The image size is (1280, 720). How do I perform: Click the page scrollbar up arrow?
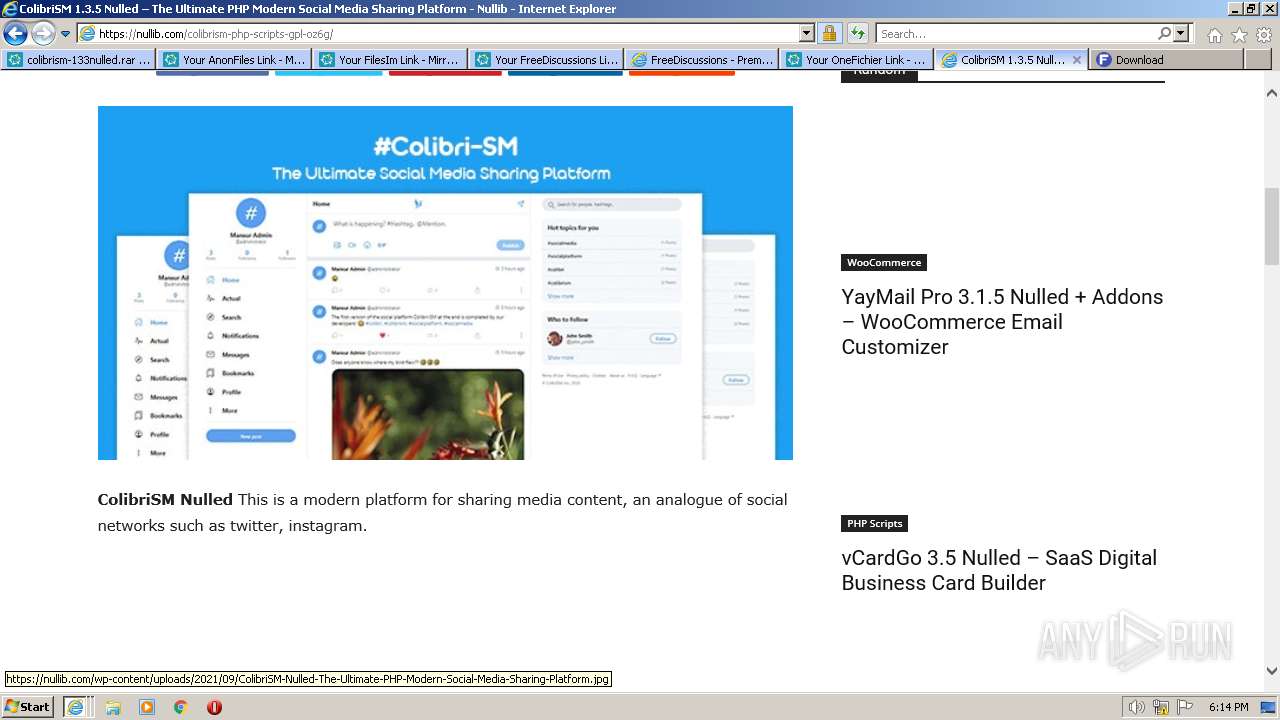1272,92
